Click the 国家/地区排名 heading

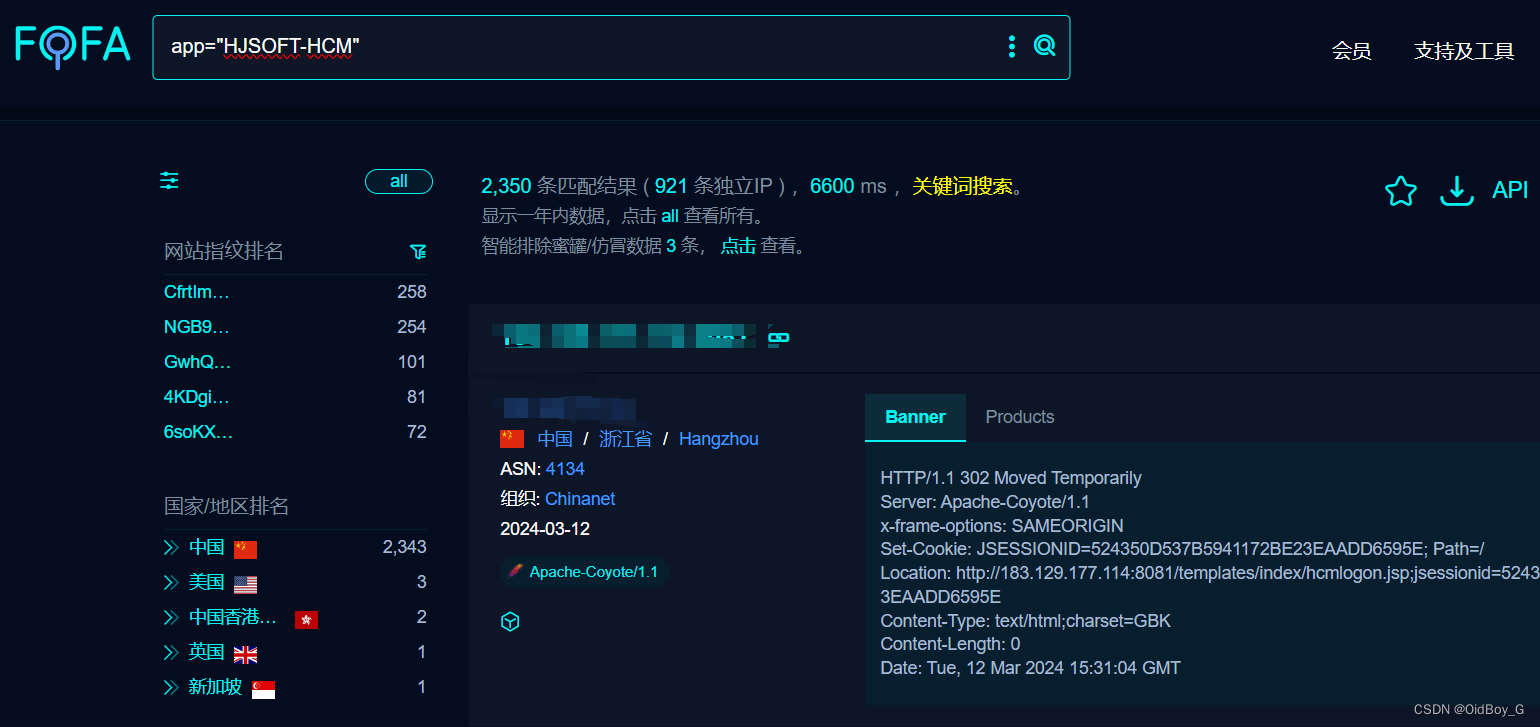(x=227, y=506)
